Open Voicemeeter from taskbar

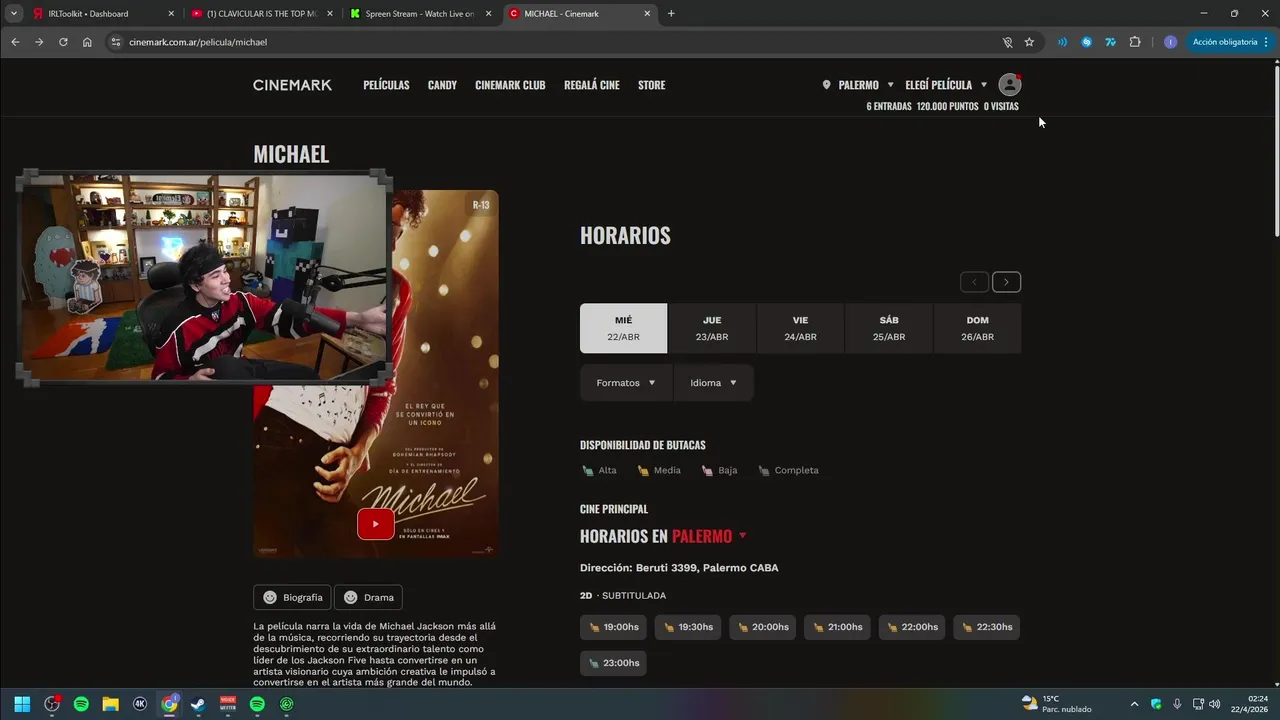click(228, 704)
